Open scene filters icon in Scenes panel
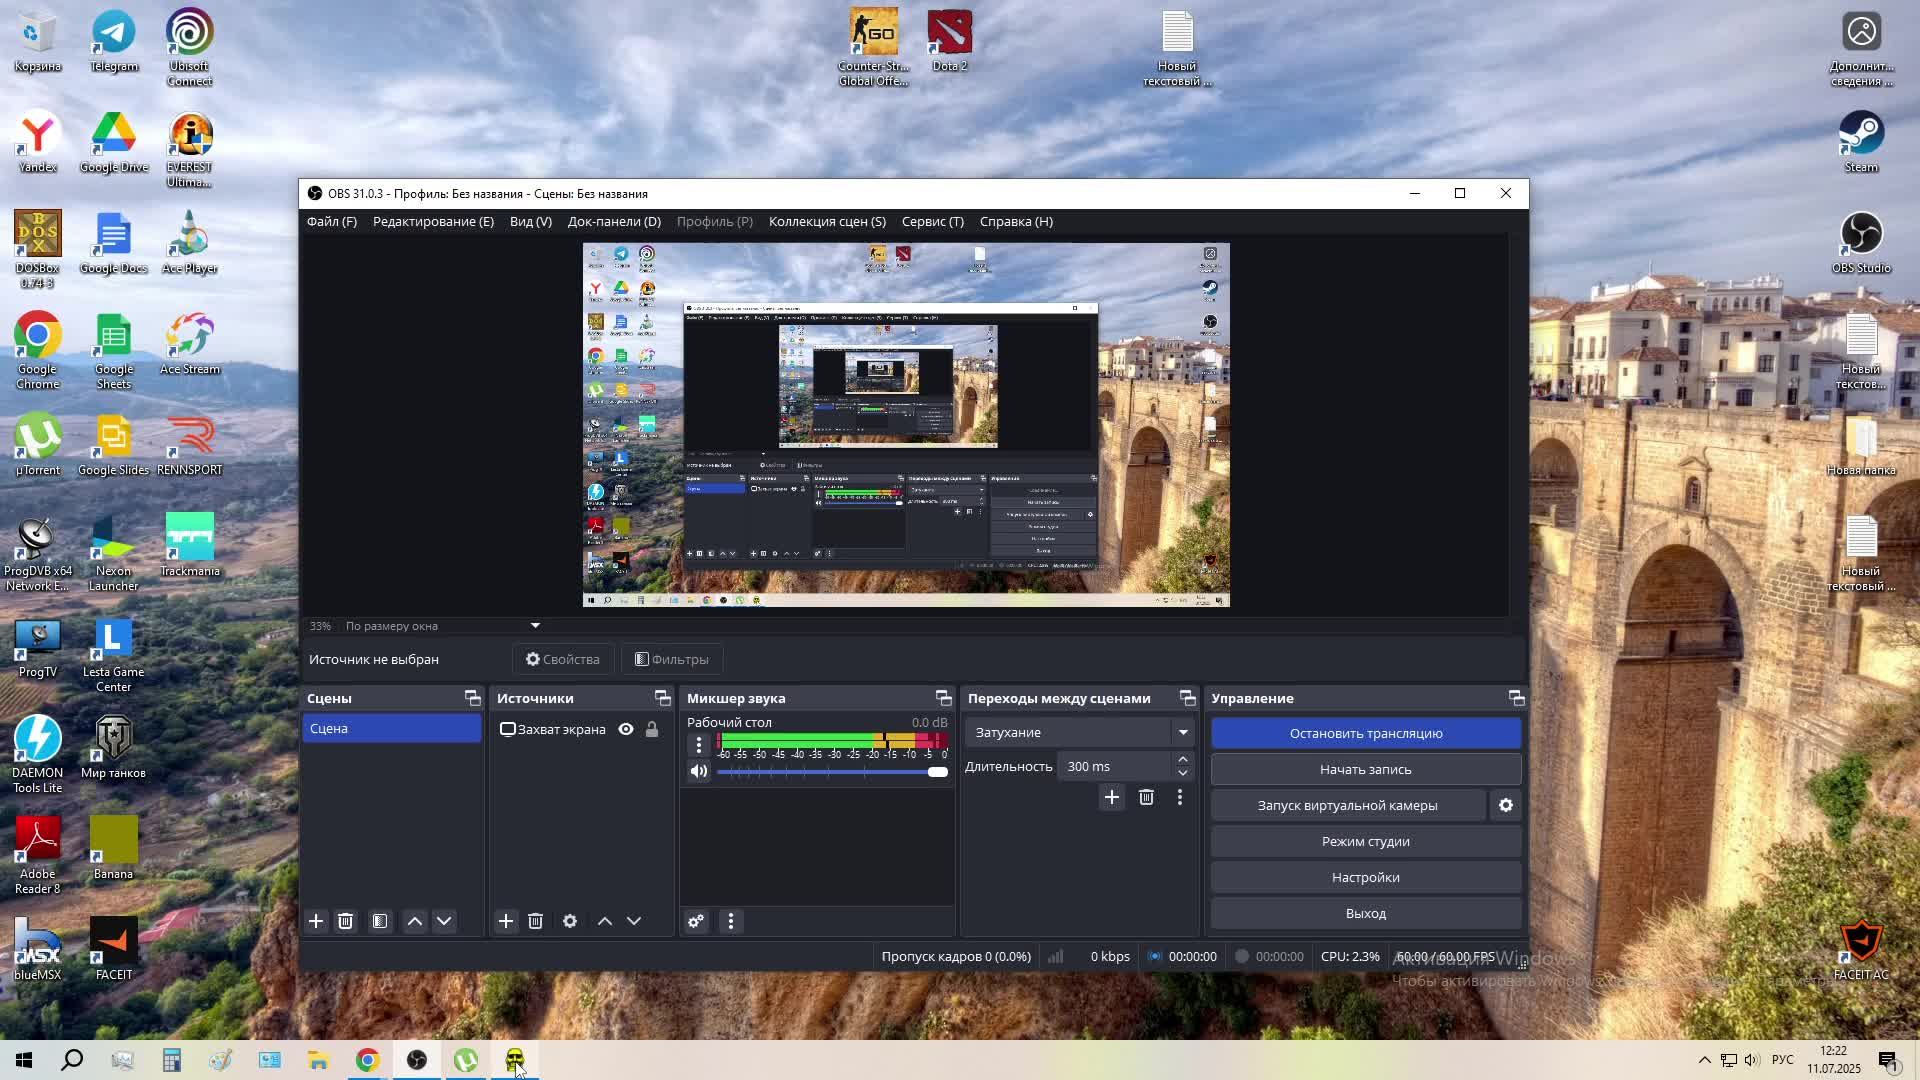Screen dimensions: 1920x1080 (380, 921)
